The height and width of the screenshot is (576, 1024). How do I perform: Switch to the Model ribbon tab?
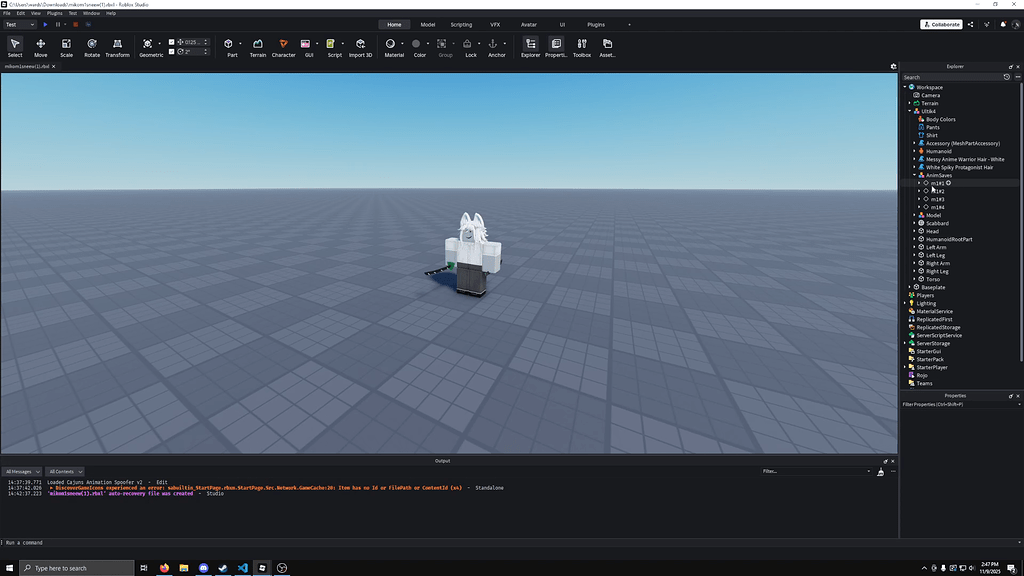tap(427, 23)
